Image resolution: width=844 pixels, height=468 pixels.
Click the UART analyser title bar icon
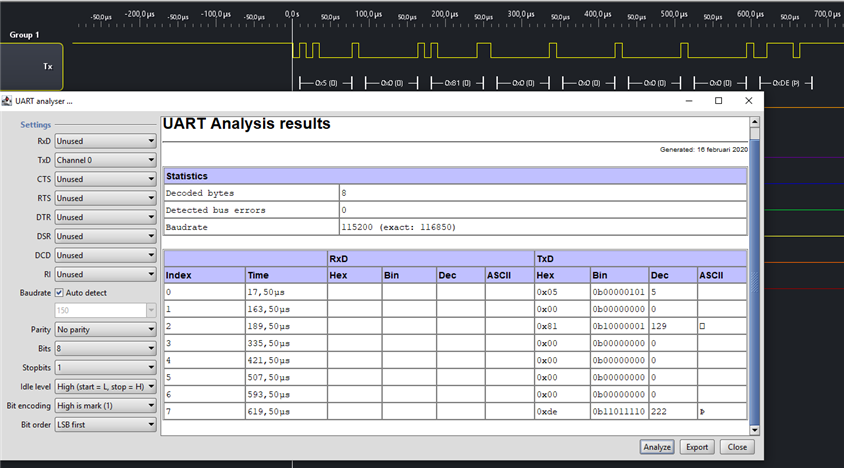coord(8,101)
